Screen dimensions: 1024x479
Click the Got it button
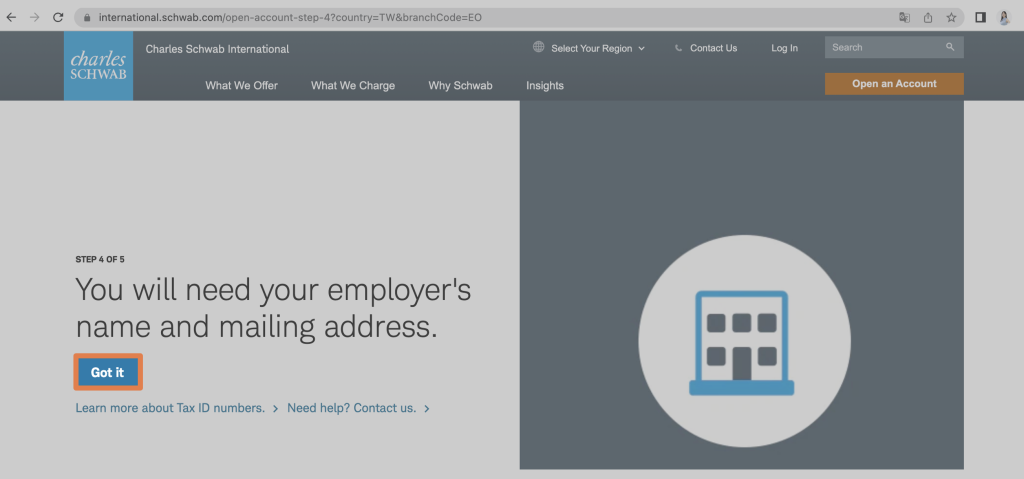pyautogui.click(x=107, y=372)
